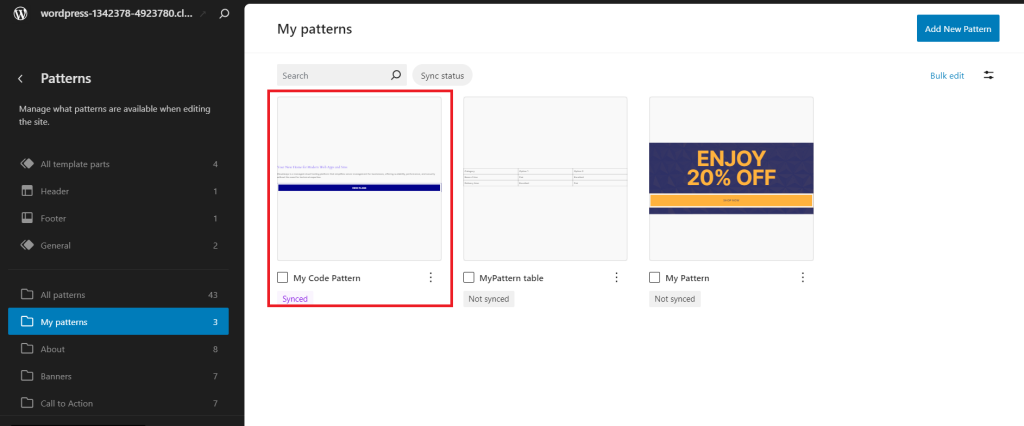This screenshot has width=1024, height=426.
Task: Click the Header template part icon
Action: tap(27, 191)
